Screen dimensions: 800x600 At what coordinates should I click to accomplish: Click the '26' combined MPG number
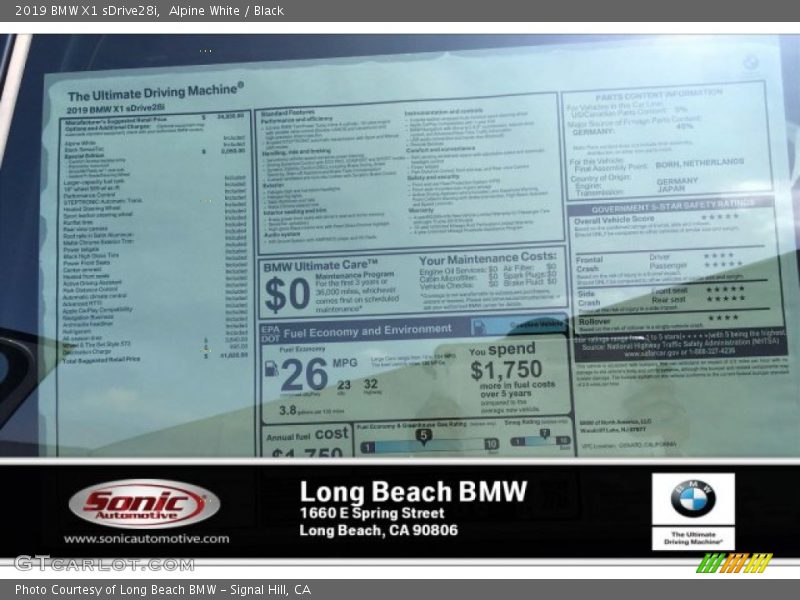coord(304,374)
